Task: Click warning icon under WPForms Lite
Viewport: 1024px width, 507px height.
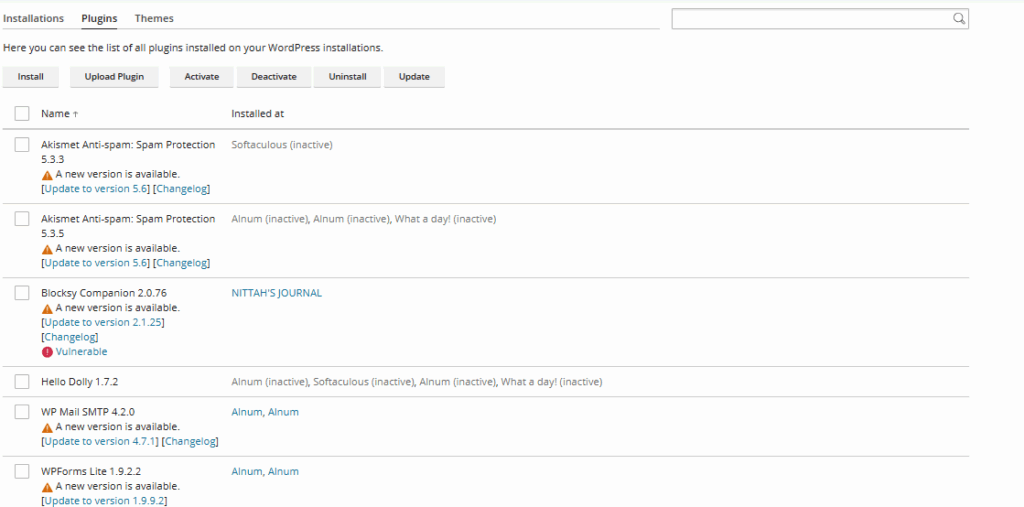Action: (47, 487)
